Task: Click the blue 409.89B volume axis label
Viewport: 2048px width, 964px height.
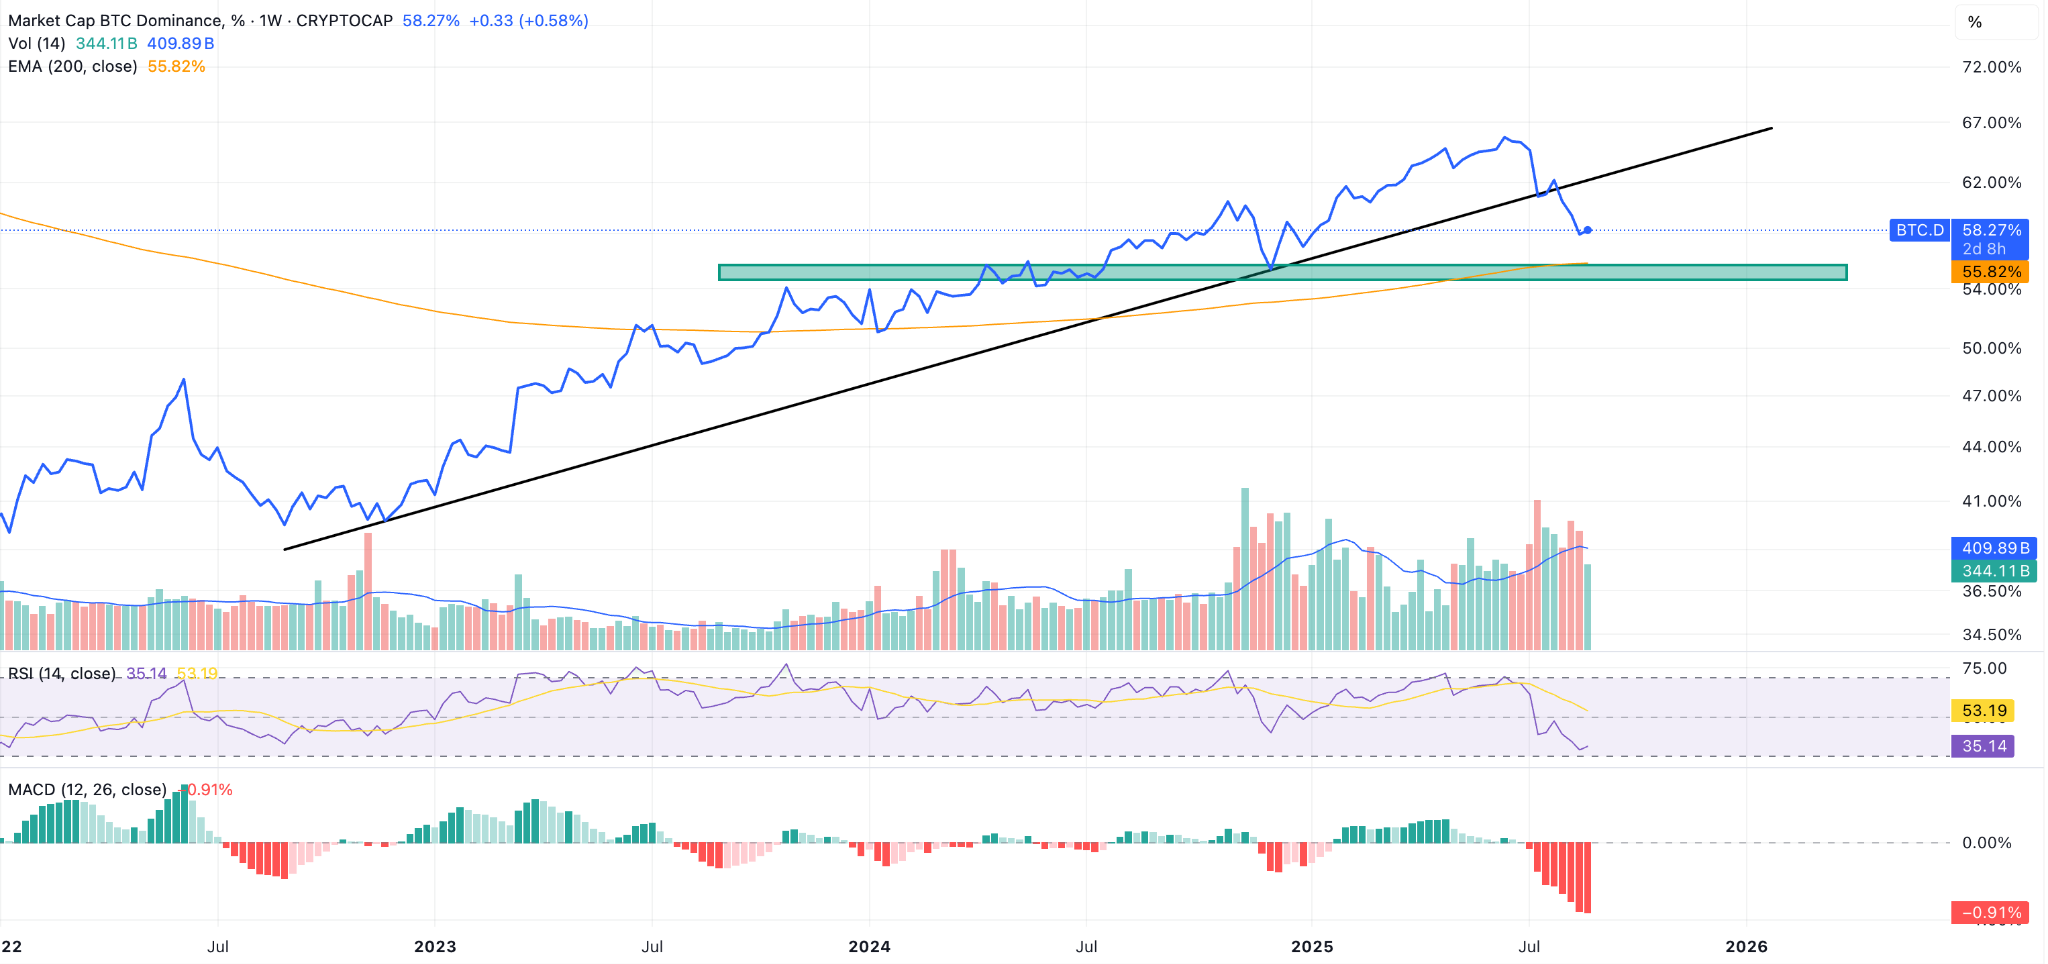Action: click(1995, 548)
